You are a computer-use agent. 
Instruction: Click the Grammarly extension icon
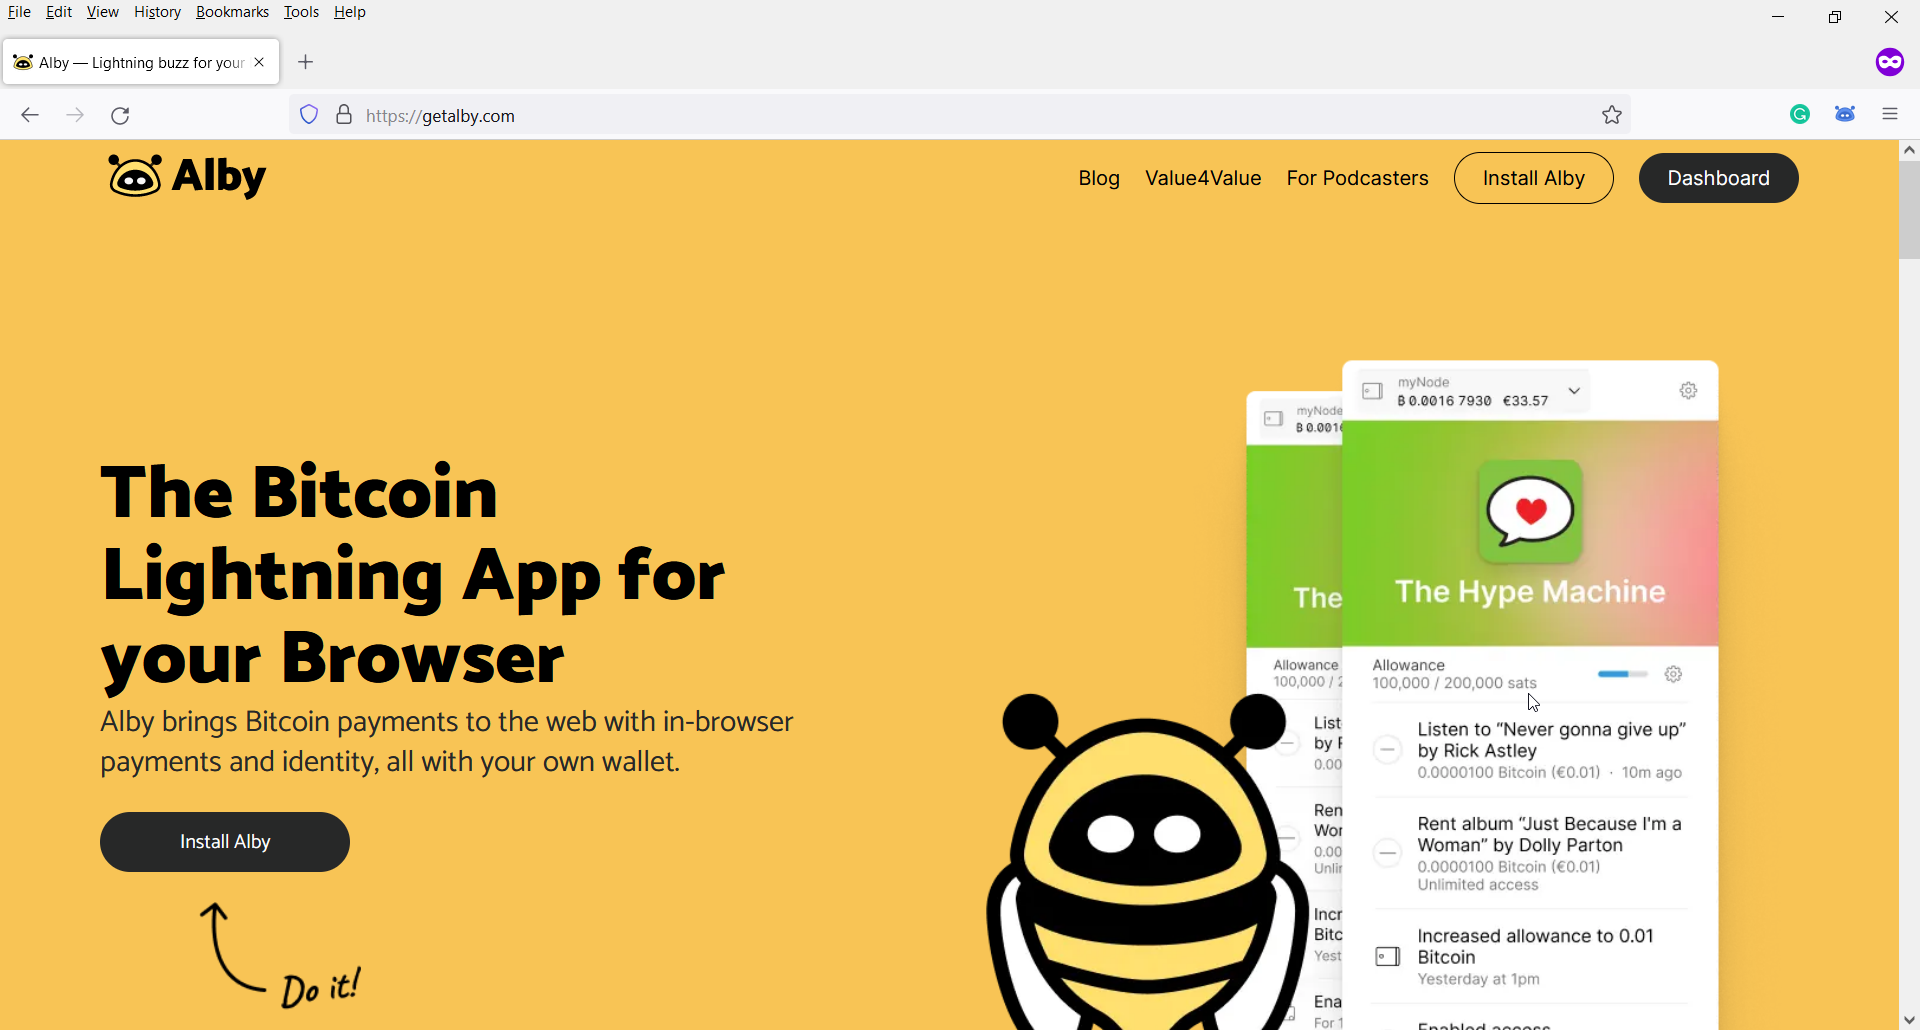point(1800,115)
